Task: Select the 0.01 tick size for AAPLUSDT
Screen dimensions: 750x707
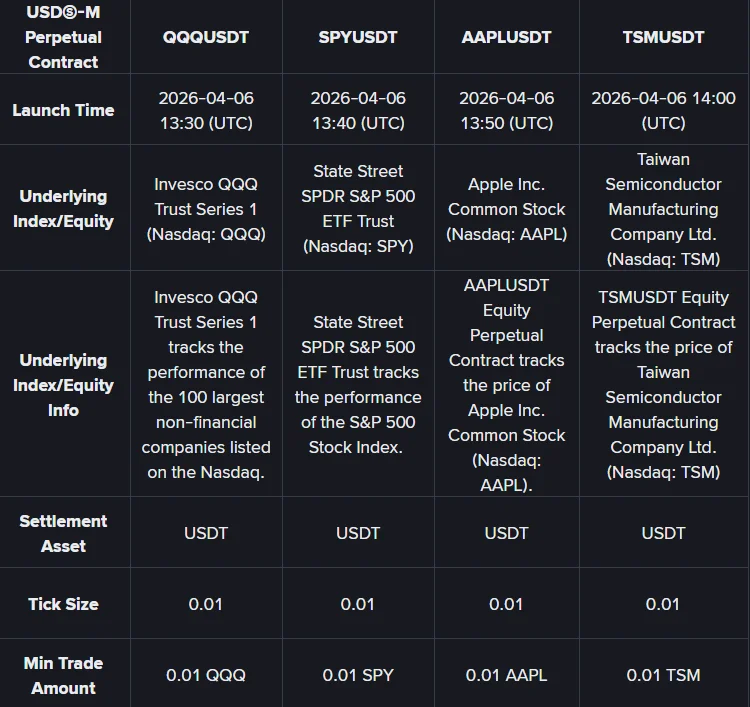Action: [506, 604]
